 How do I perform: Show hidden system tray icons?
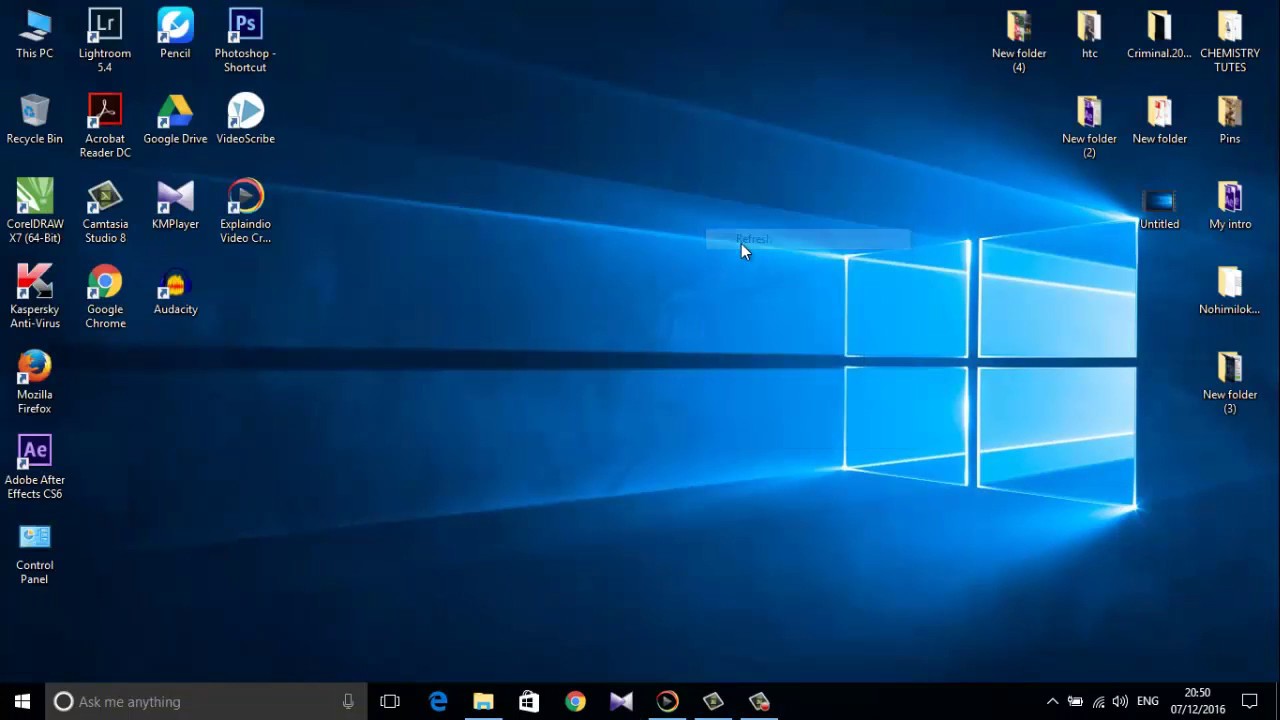tap(1052, 701)
